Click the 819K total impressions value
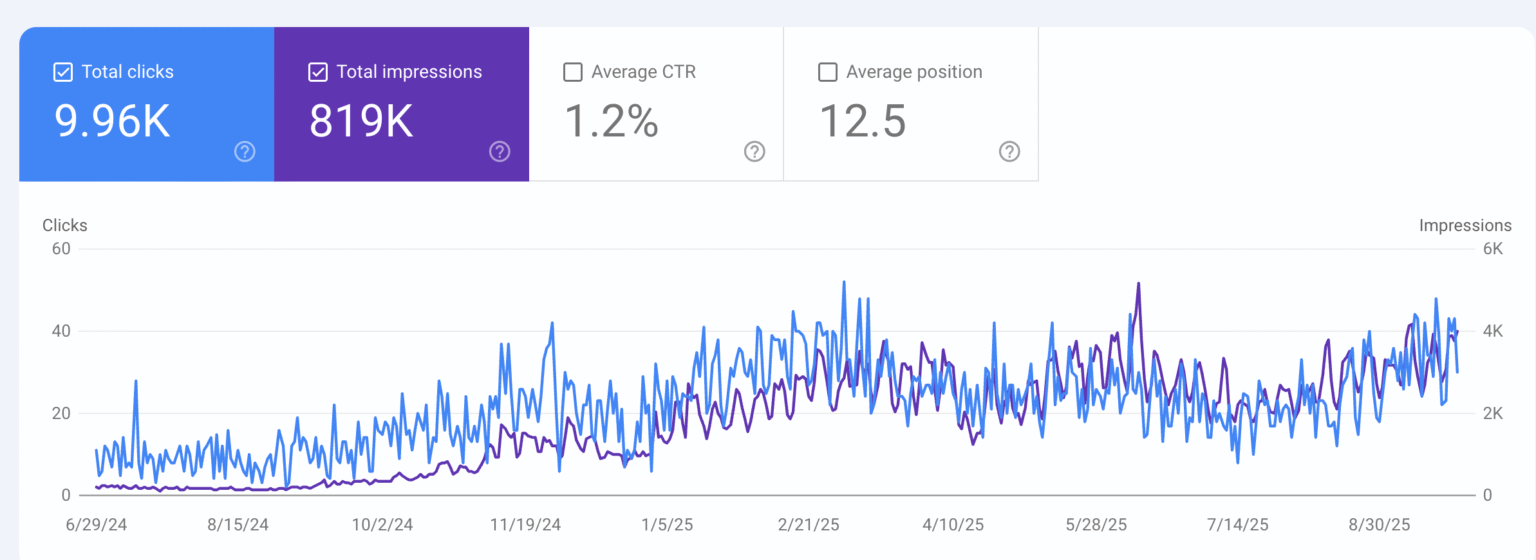The height and width of the screenshot is (560, 1536). [361, 121]
